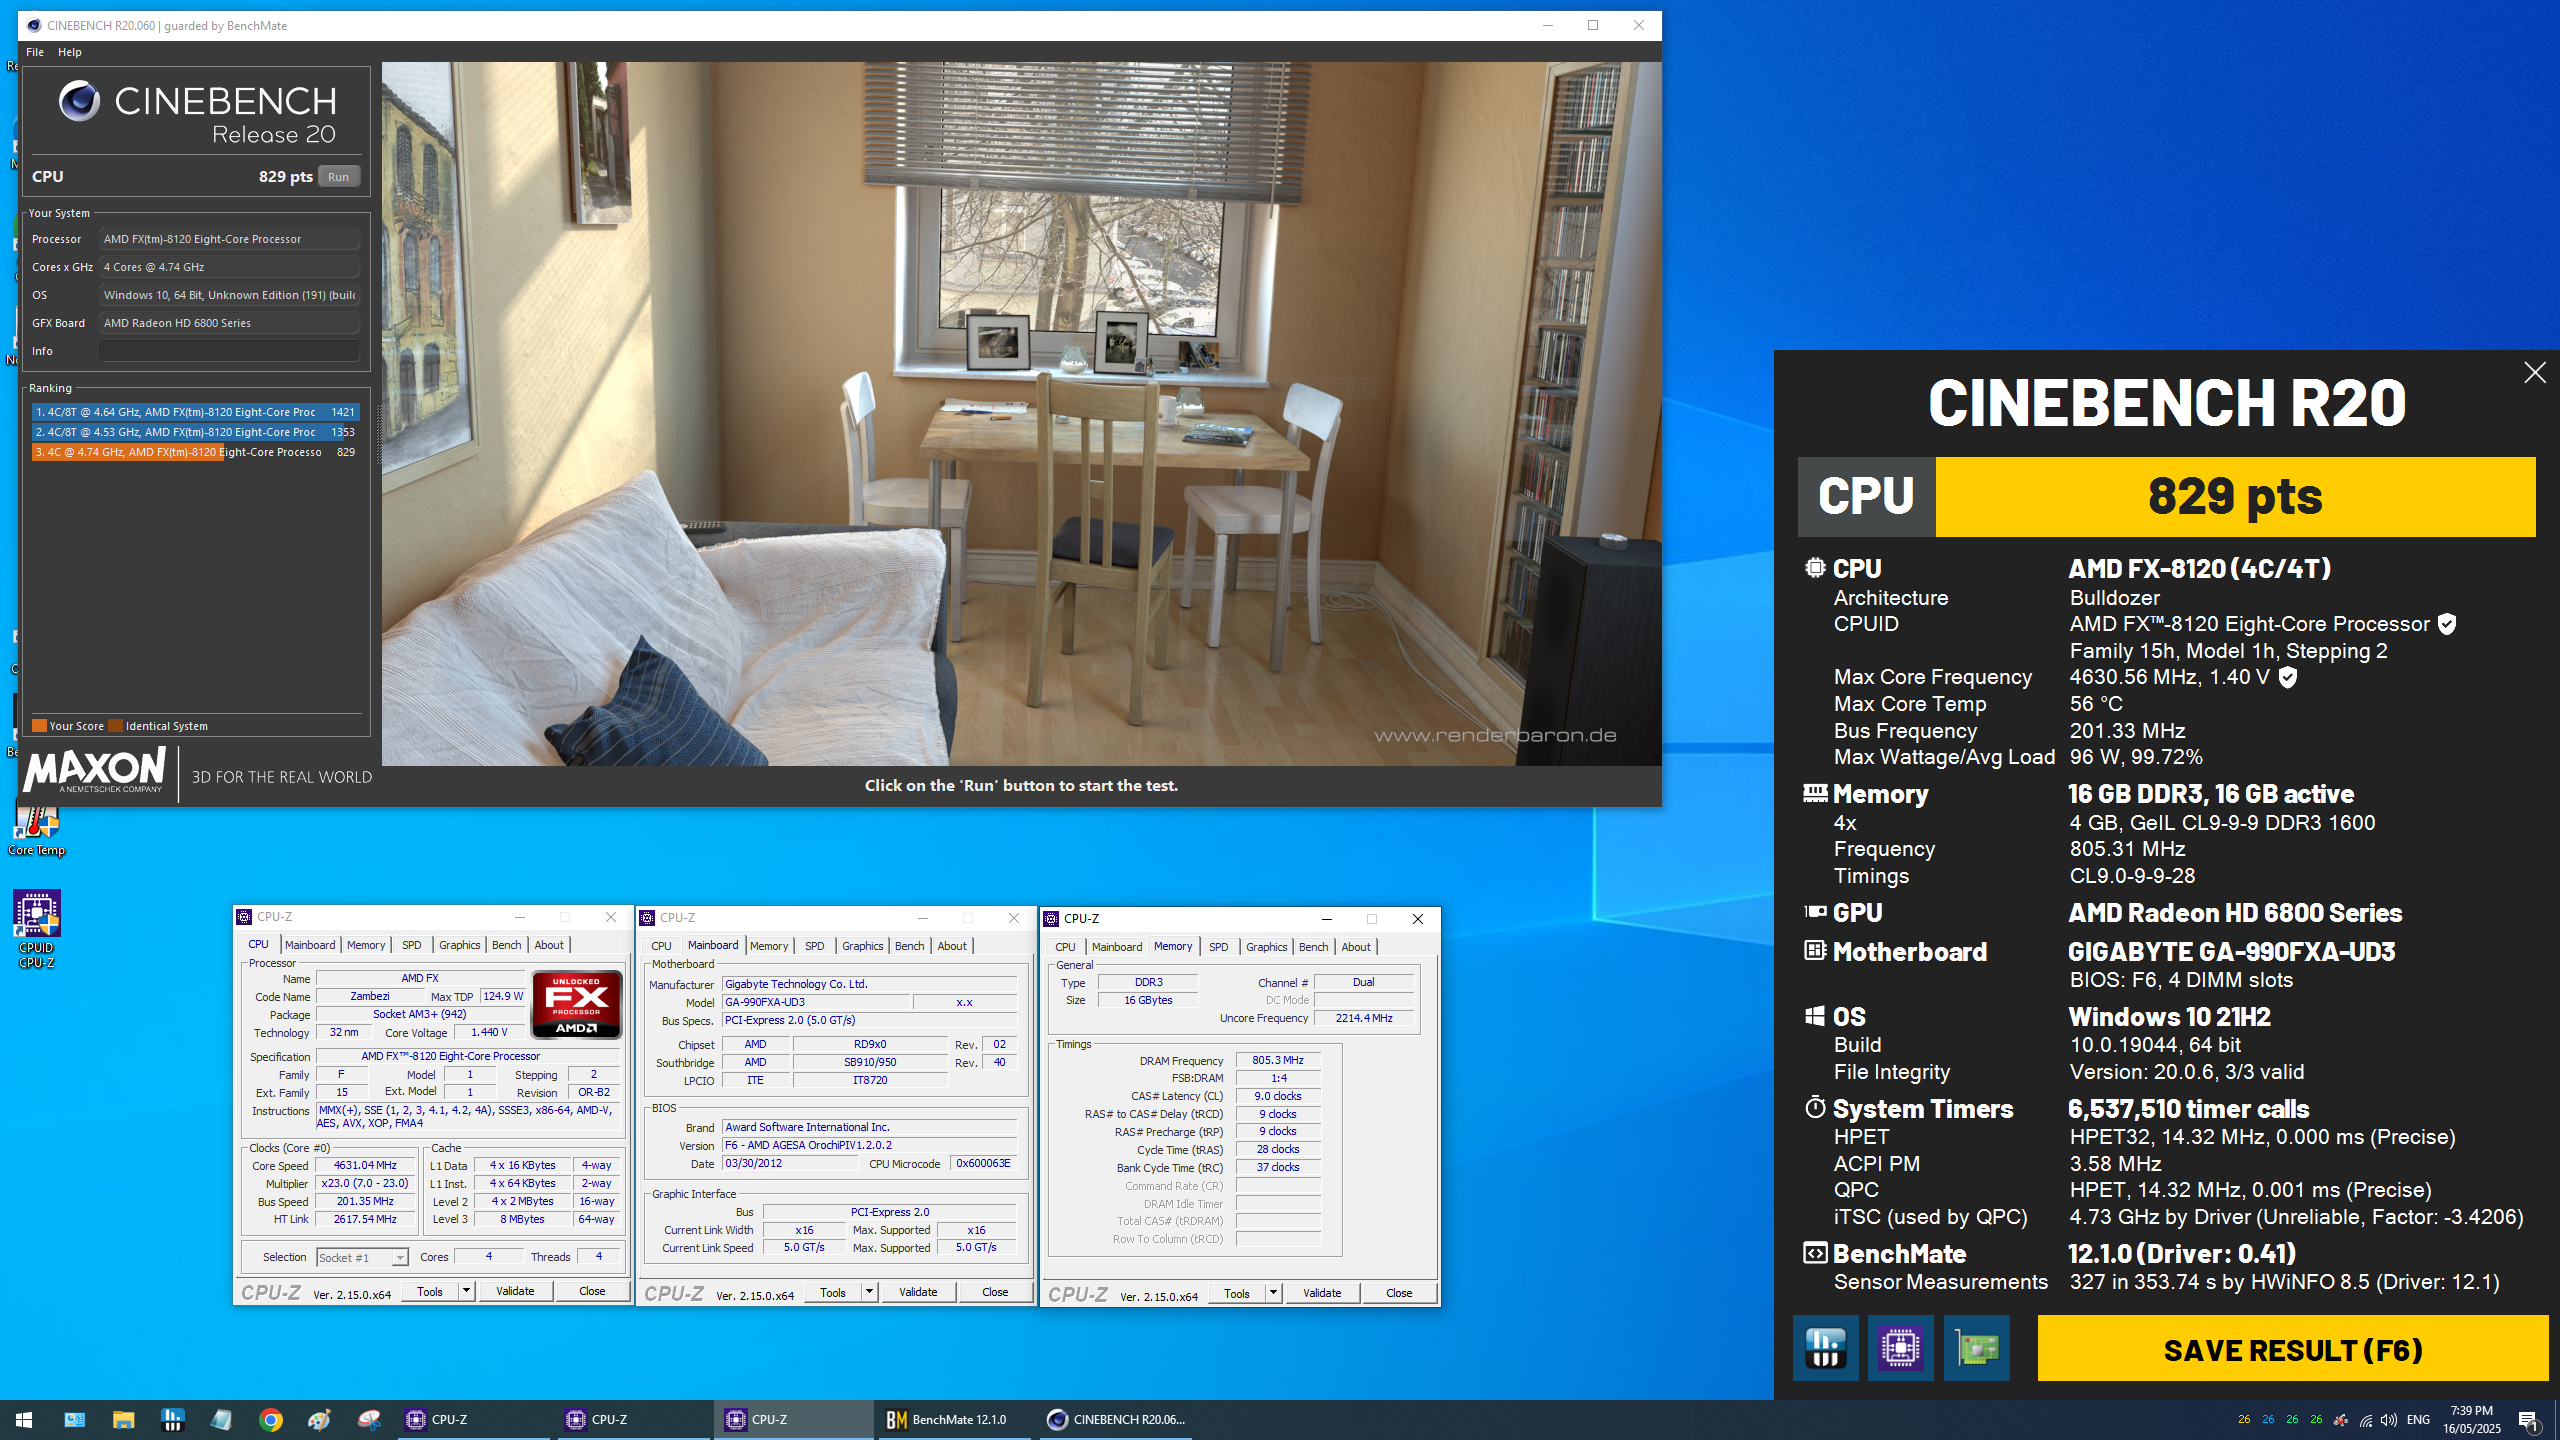Switch to CPU tab in third CPU-Z window
Image resolution: width=2560 pixels, height=1440 pixels.
pos(1065,947)
